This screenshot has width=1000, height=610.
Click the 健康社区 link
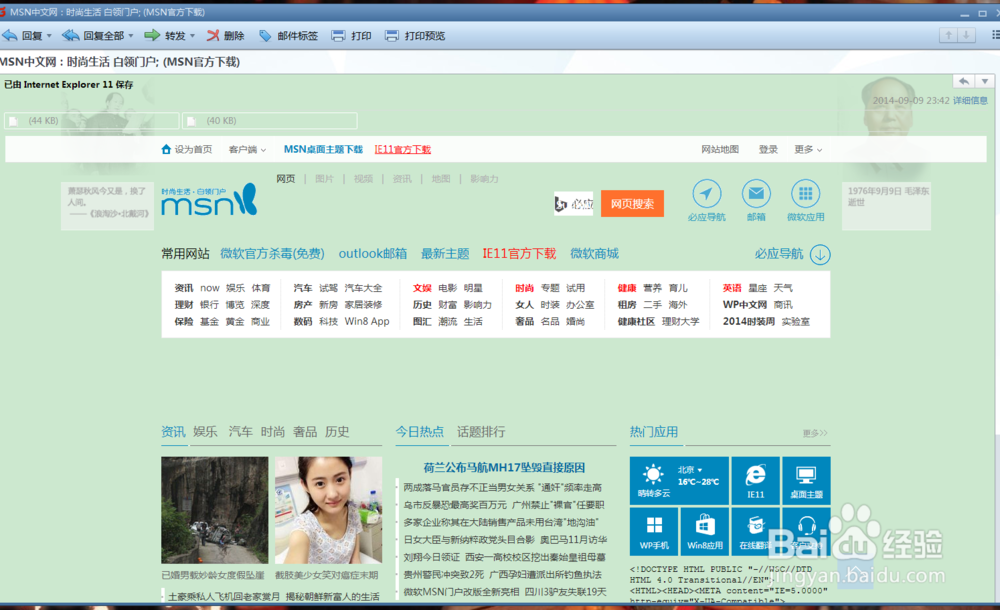tap(636, 322)
